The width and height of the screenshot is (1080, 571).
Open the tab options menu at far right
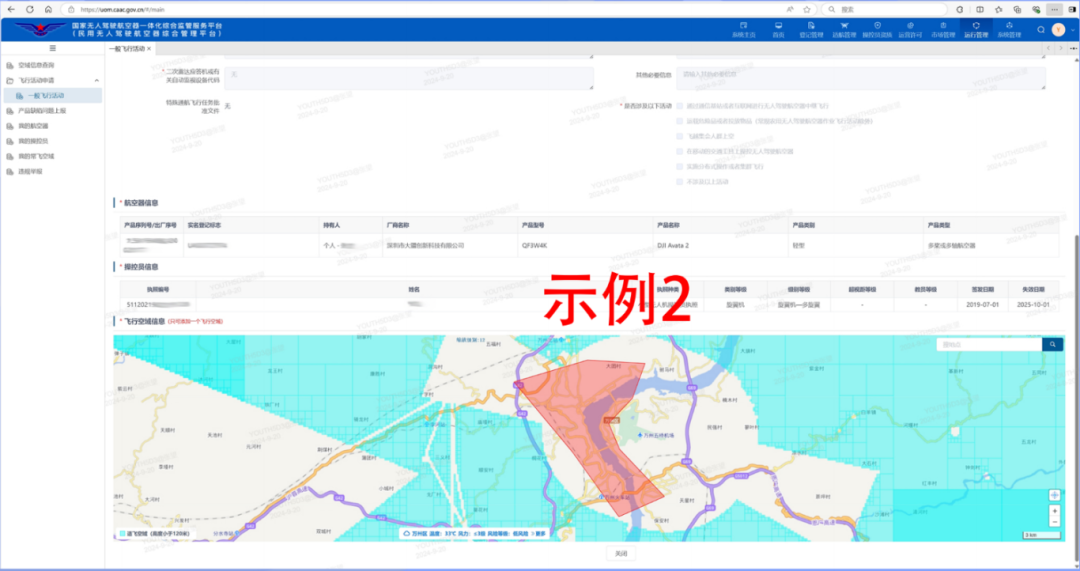coord(1070,48)
